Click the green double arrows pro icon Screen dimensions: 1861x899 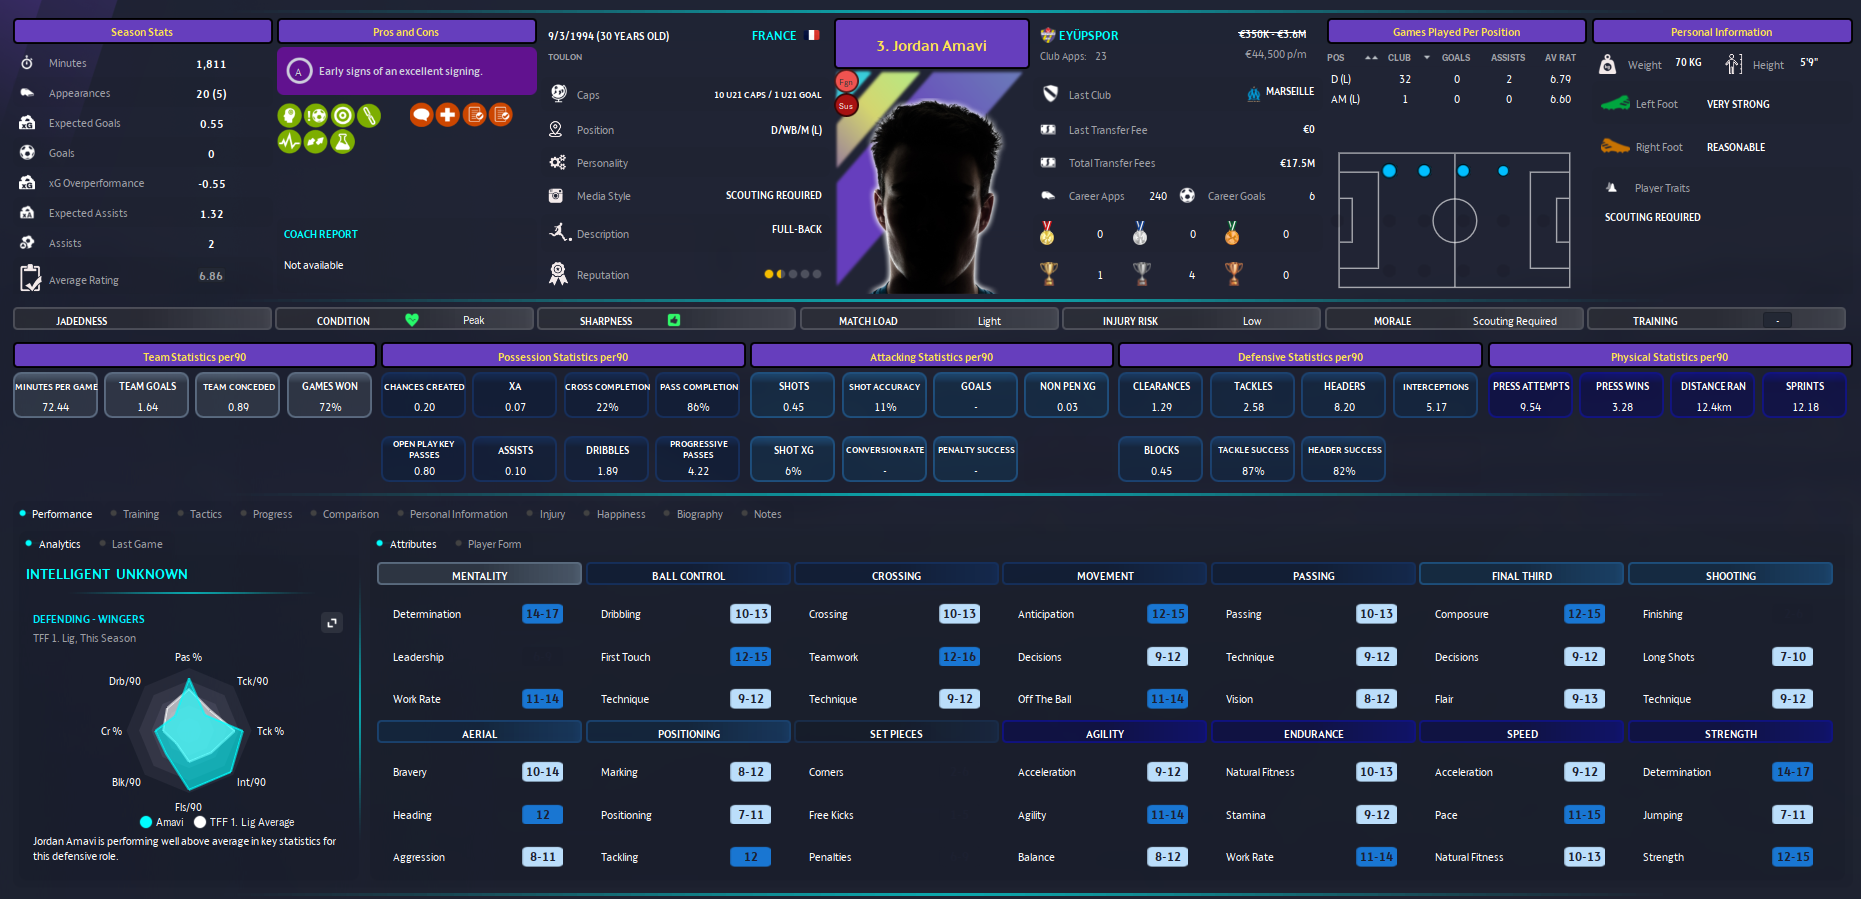coord(316,142)
